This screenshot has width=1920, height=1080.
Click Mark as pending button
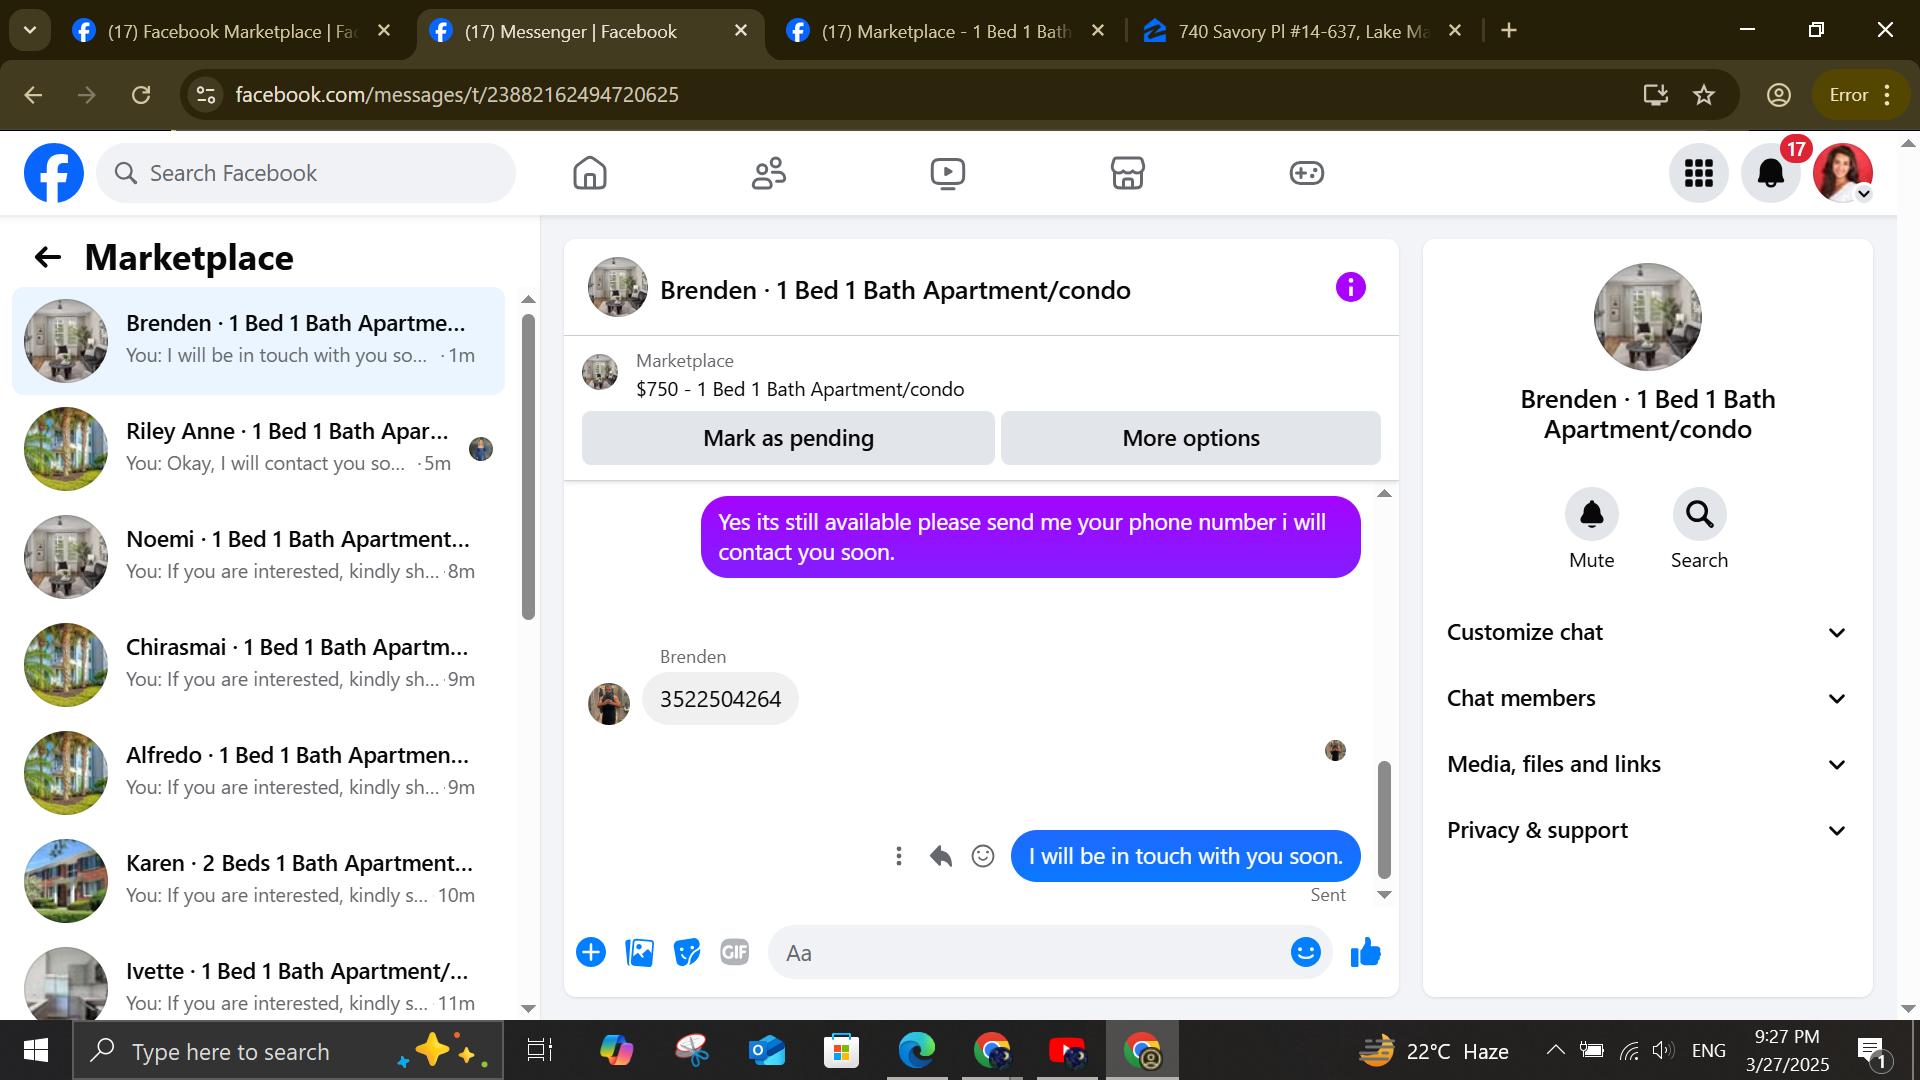[788, 438]
